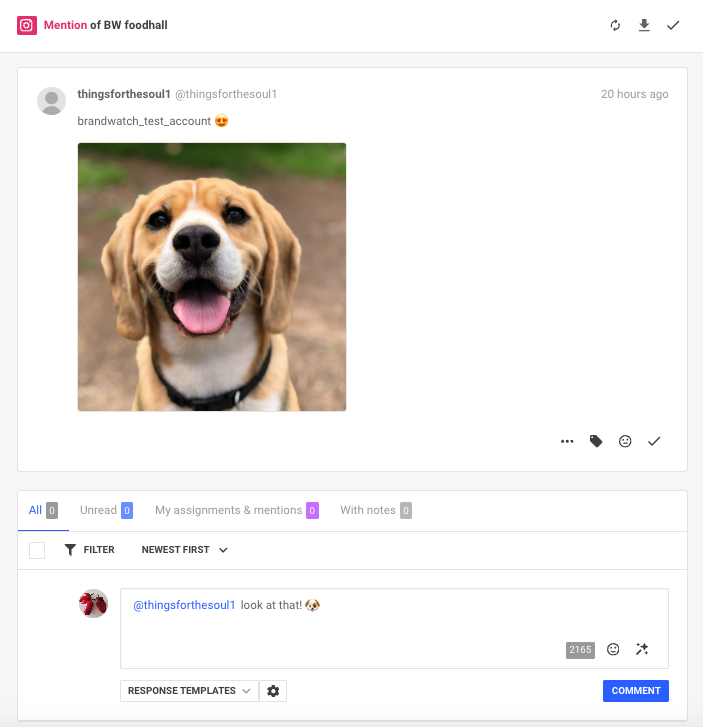703x727 pixels.
Task: Open the beagle dog photo thumbnail
Action: (212, 277)
